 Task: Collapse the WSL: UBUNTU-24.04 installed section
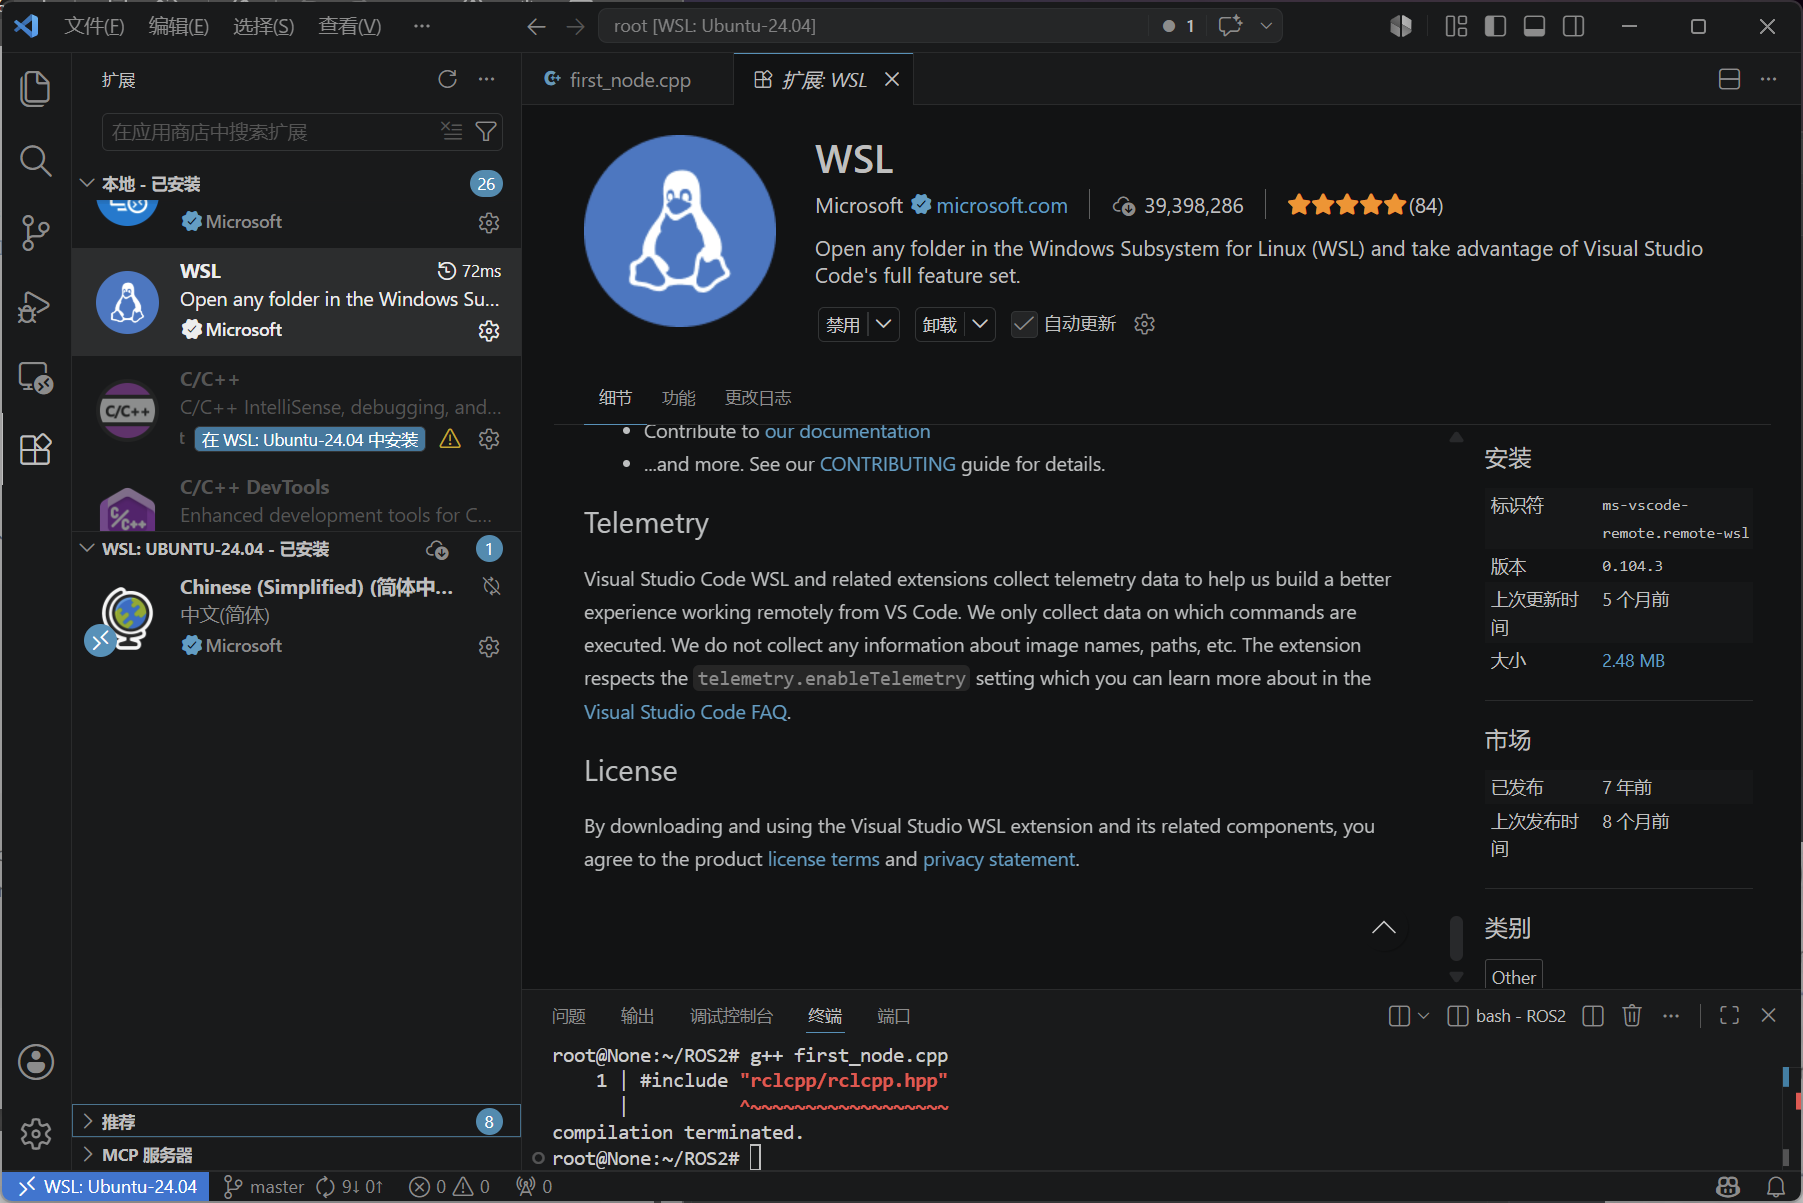pyautogui.click(x=88, y=549)
